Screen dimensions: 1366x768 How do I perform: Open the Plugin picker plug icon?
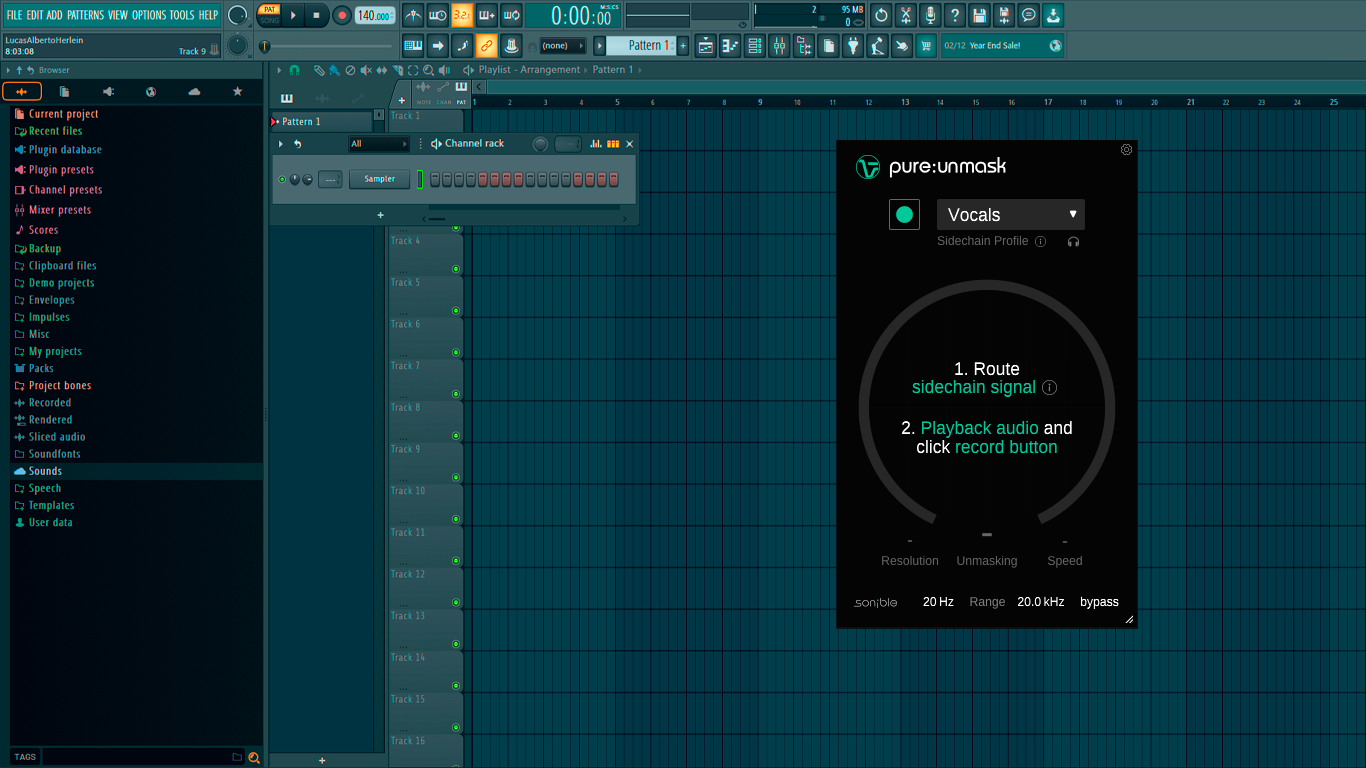click(853, 45)
